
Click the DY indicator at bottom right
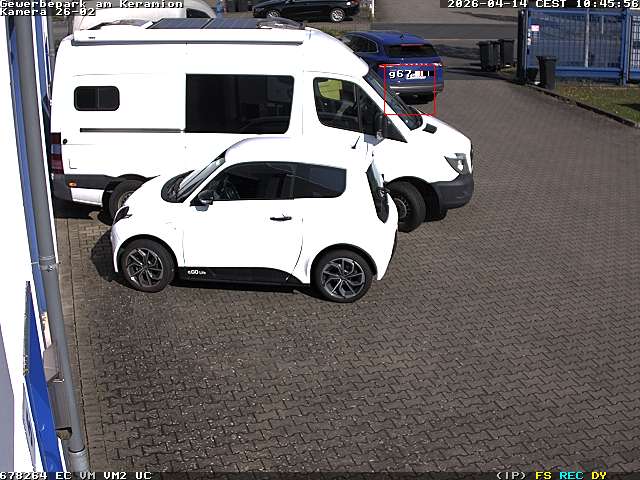598,475
